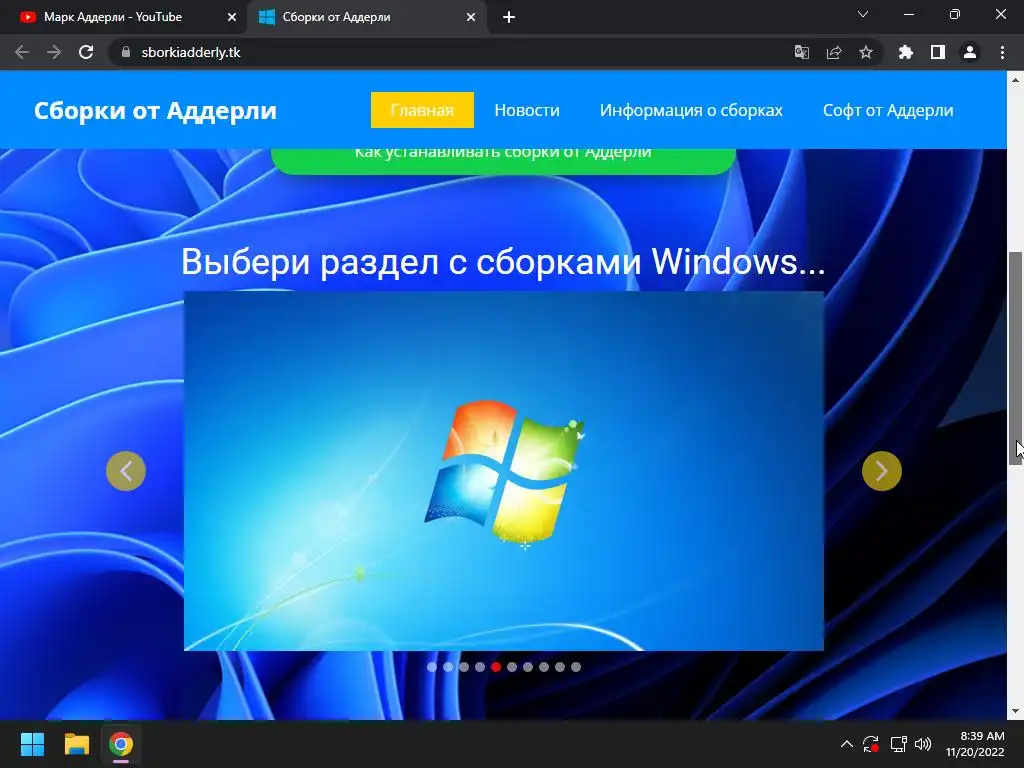Open a new tab with the plus icon
Image resolution: width=1024 pixels, height=768 pixels.
point(509,17)
